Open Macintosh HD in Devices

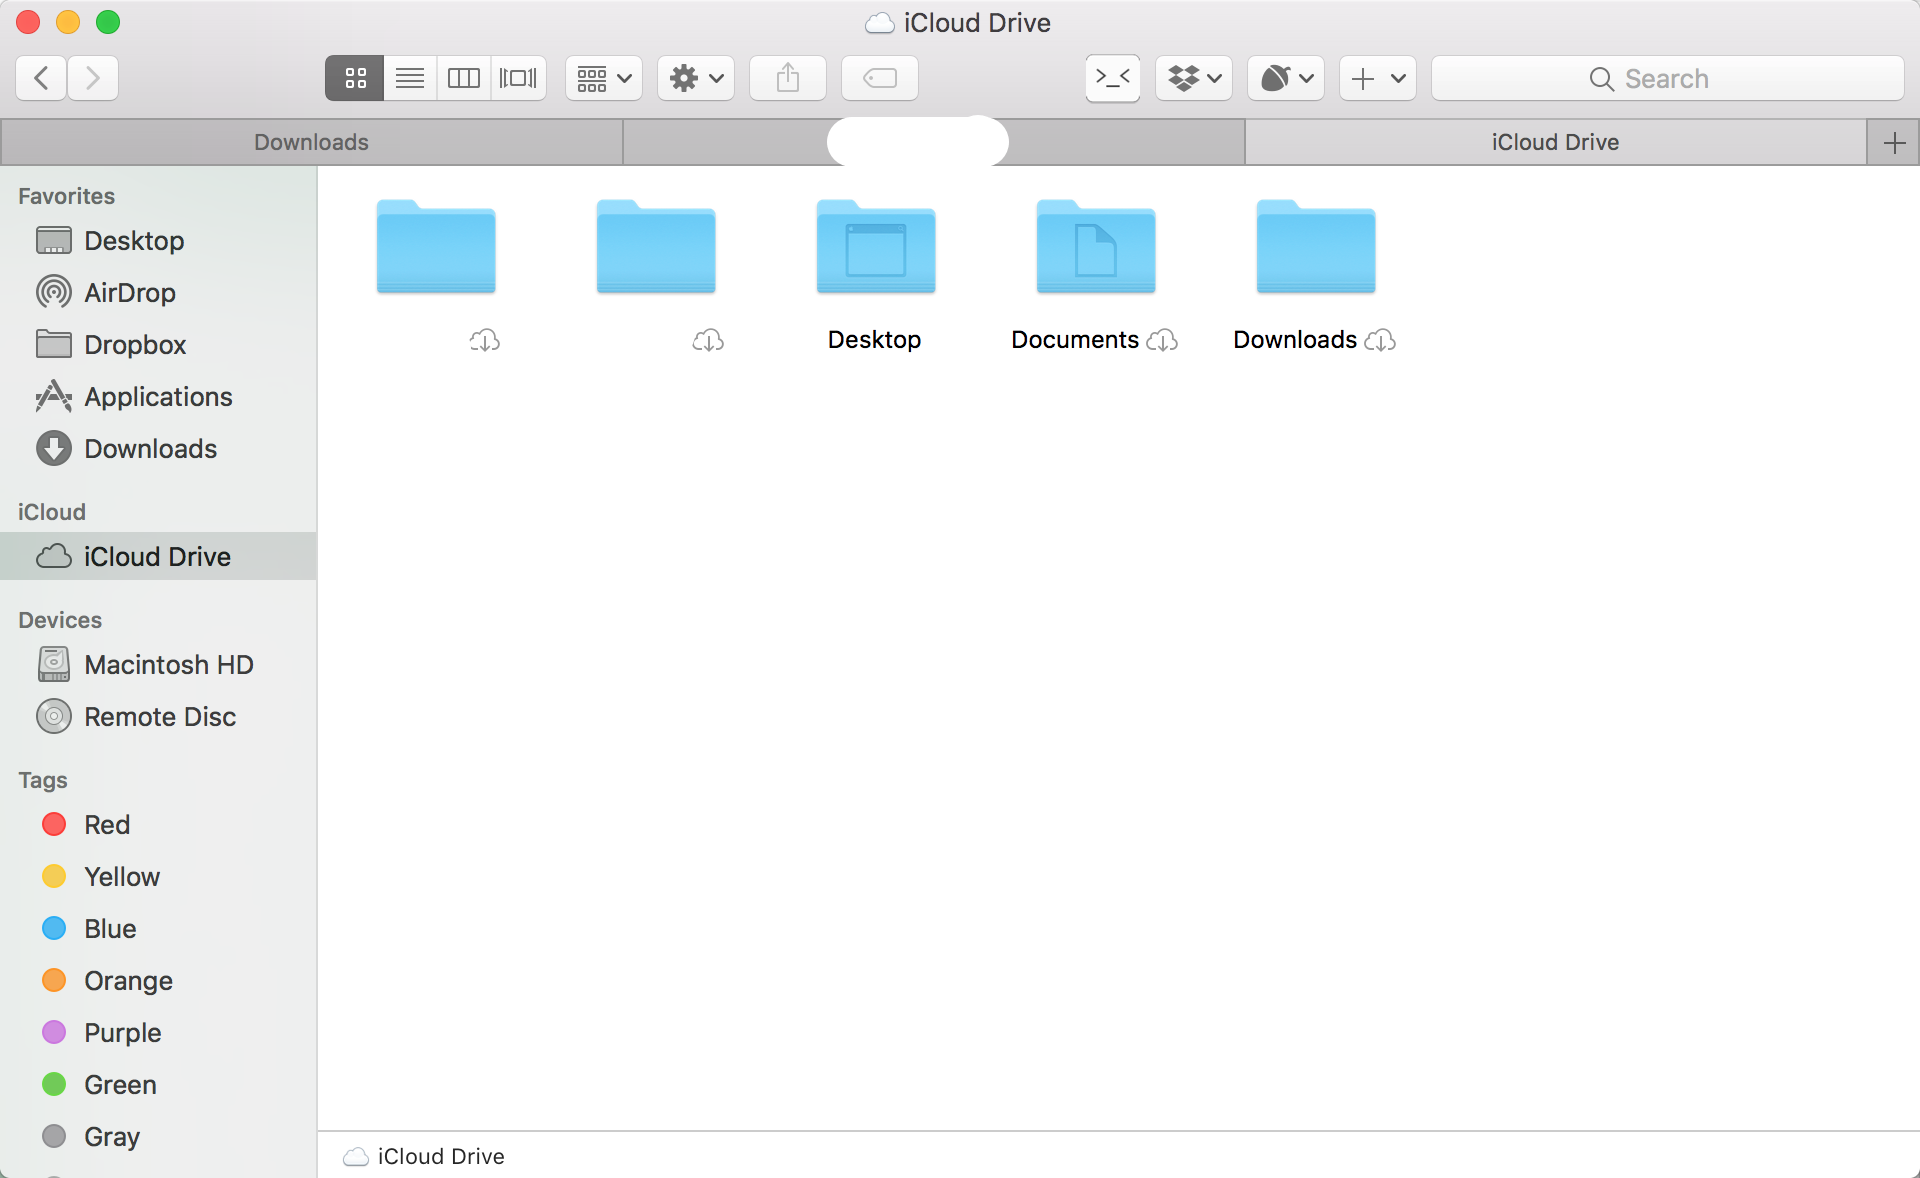(x=158, y=665)
